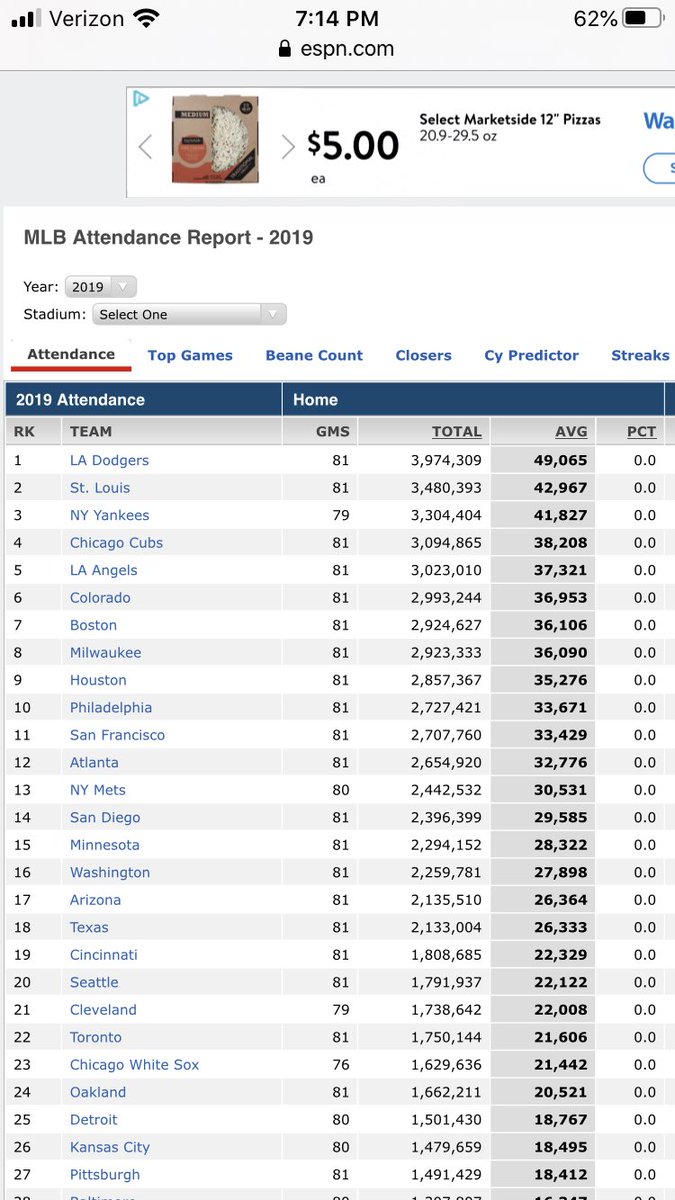Sort table by AVG column

571,431
